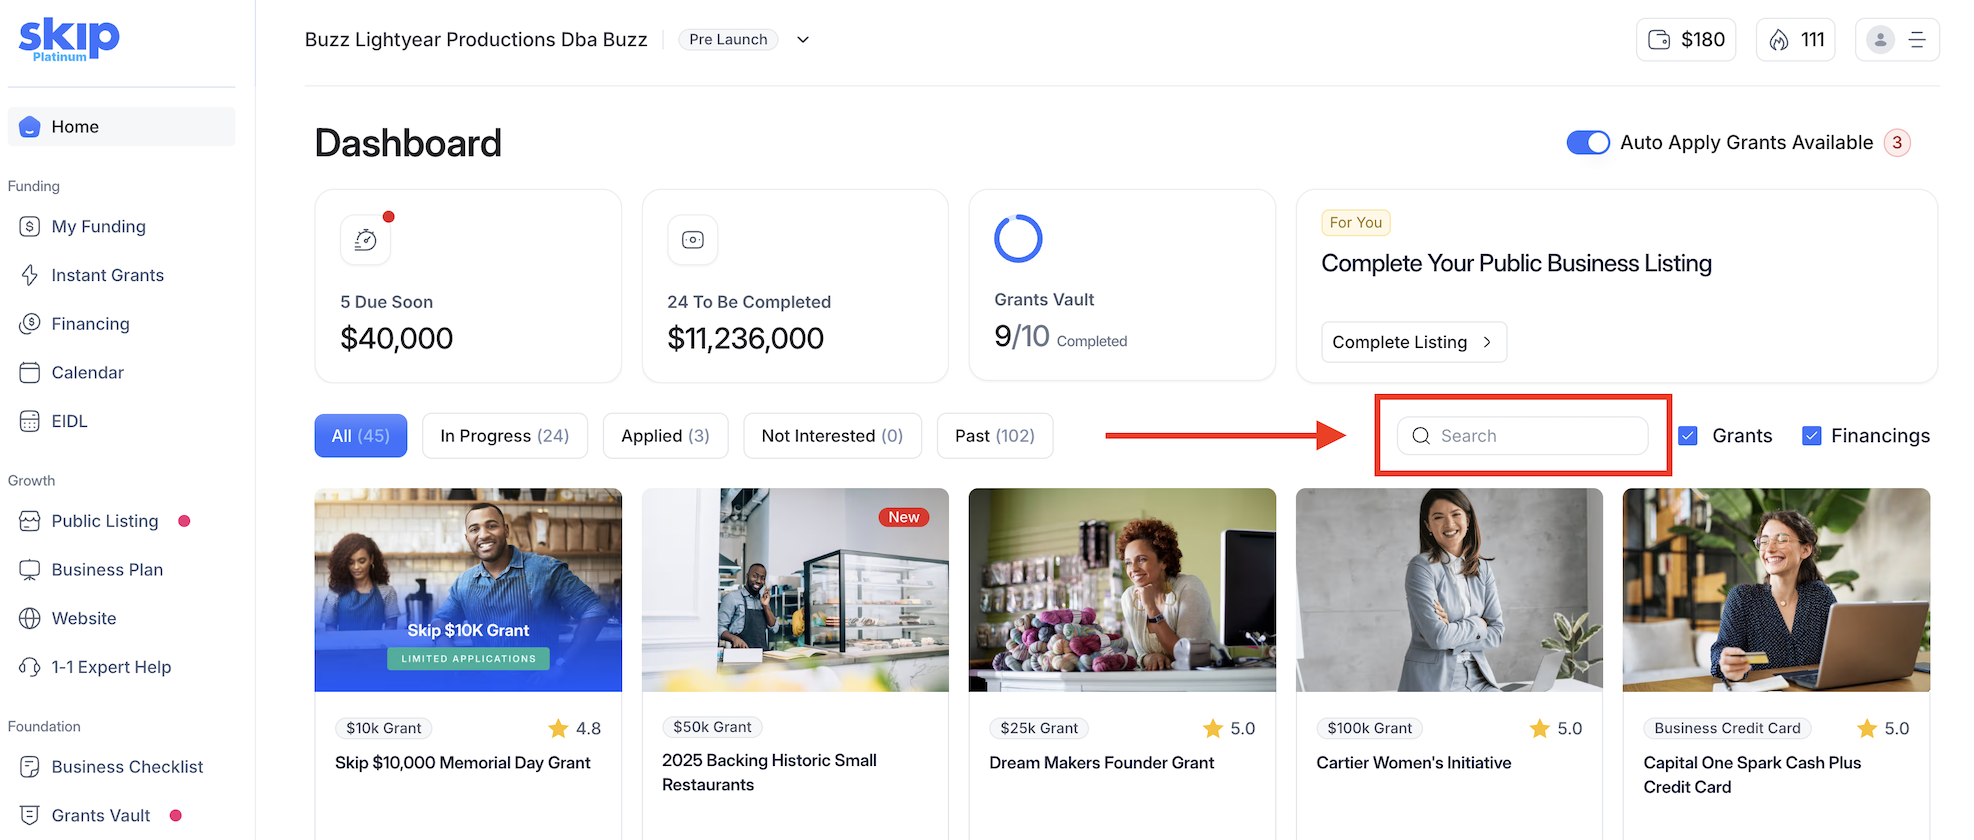Open My Funding in the sidebar
The width and height of the screenshot is (1974, 840).
pos(98,227)
